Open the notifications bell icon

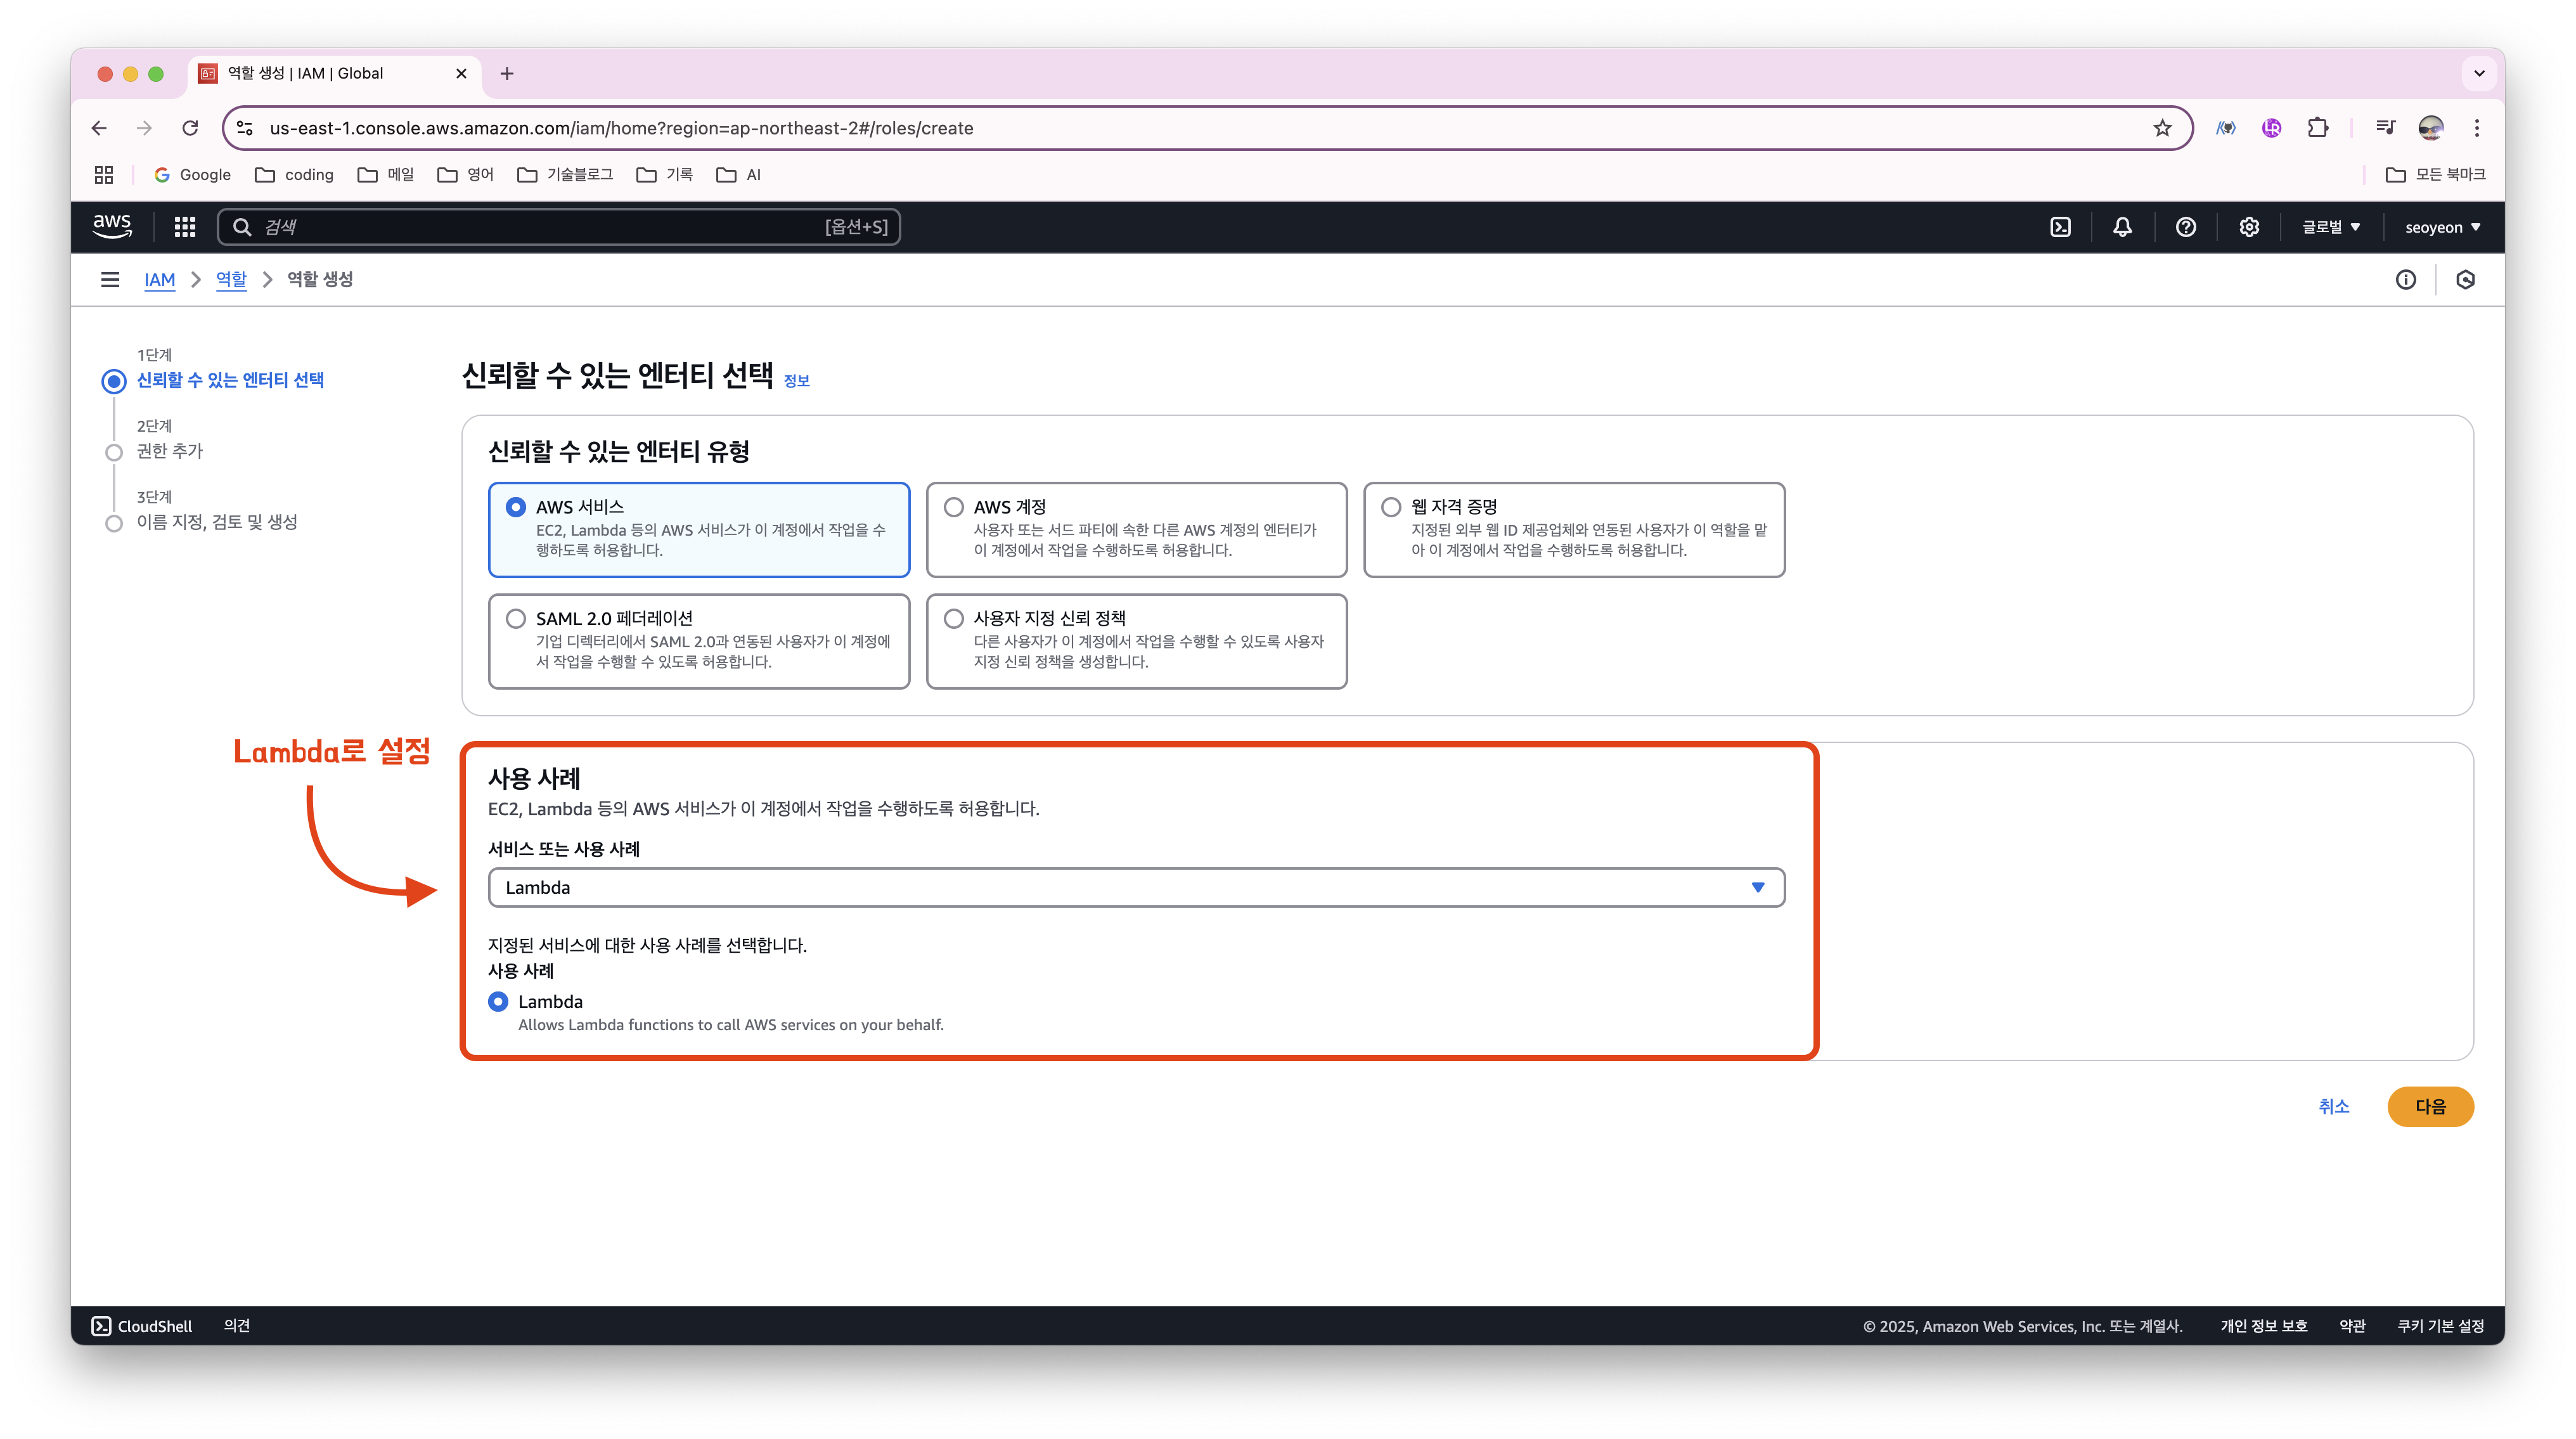[2122, 227]
